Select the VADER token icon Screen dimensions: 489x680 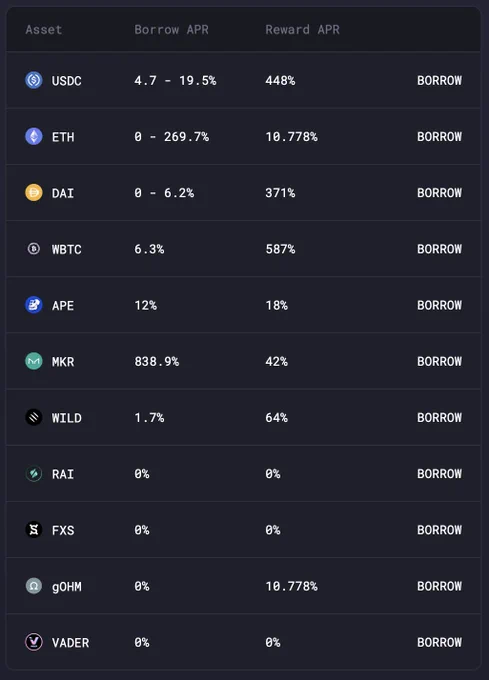(34, 642)
